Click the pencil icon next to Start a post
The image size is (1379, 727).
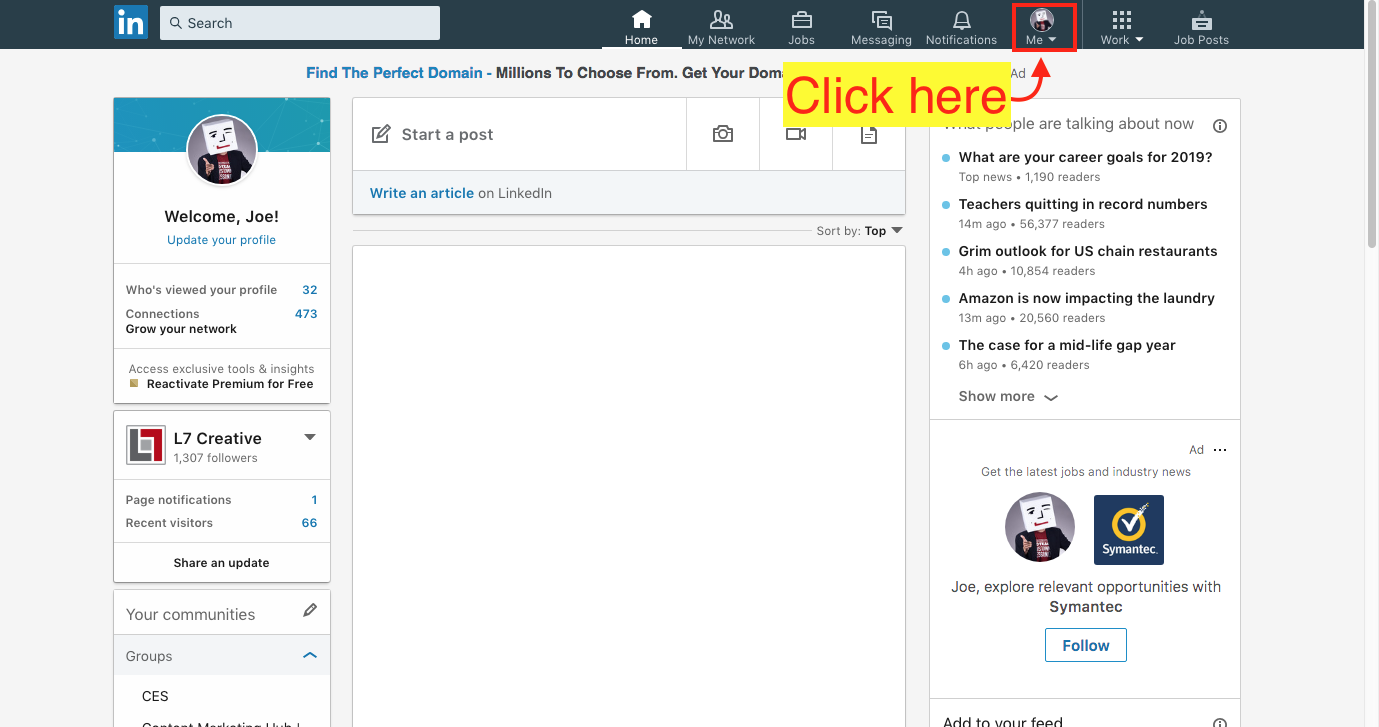click(381, 134)
